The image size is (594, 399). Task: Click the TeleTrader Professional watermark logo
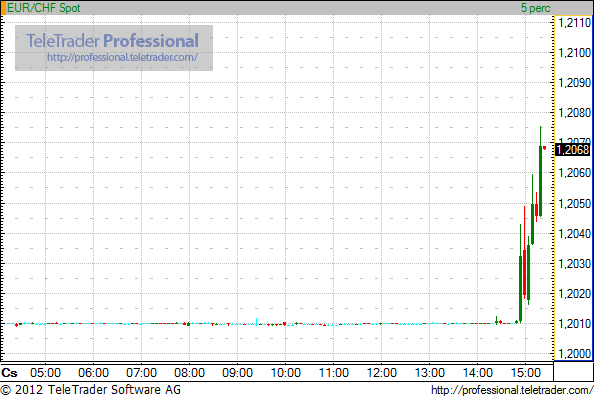point(112,41)
